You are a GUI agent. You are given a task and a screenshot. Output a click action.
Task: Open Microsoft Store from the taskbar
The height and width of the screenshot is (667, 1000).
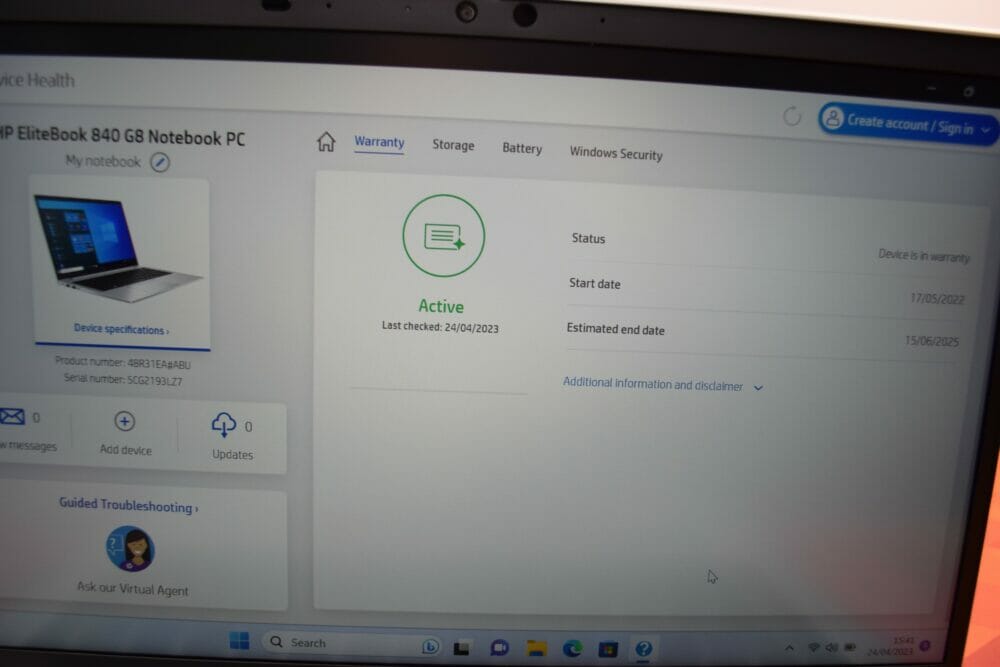coord(608,649)
